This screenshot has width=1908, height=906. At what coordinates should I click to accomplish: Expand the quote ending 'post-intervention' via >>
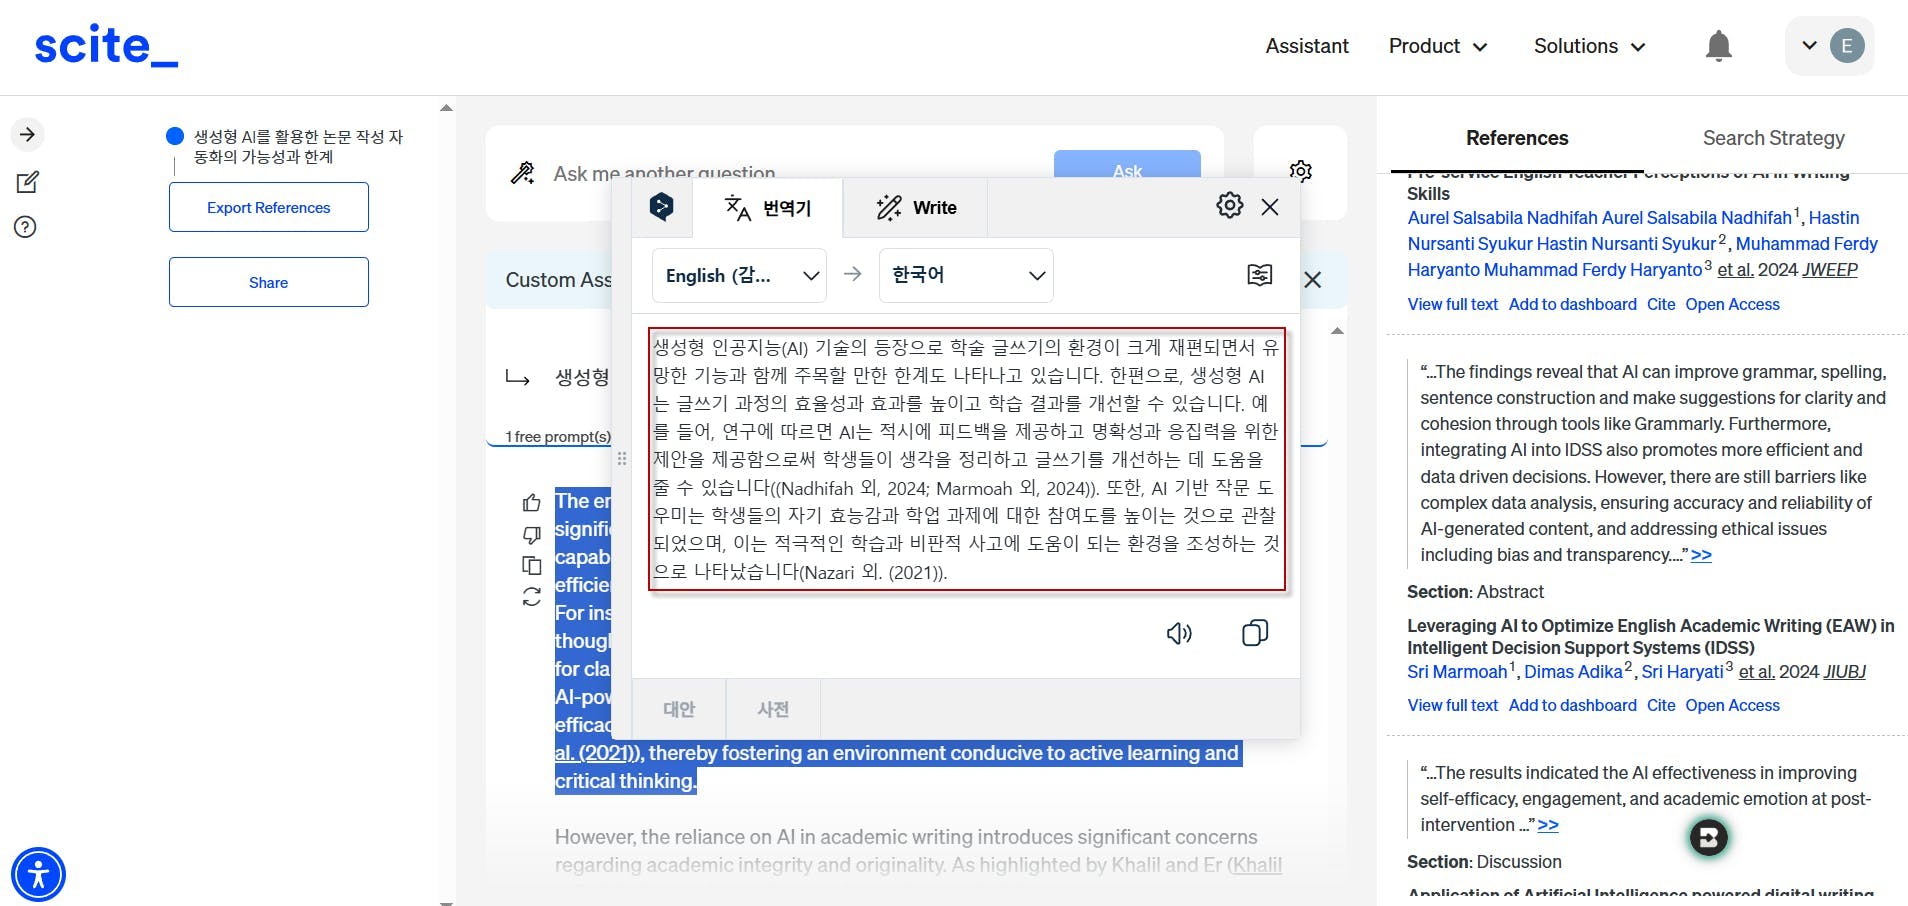(1548, 825)
